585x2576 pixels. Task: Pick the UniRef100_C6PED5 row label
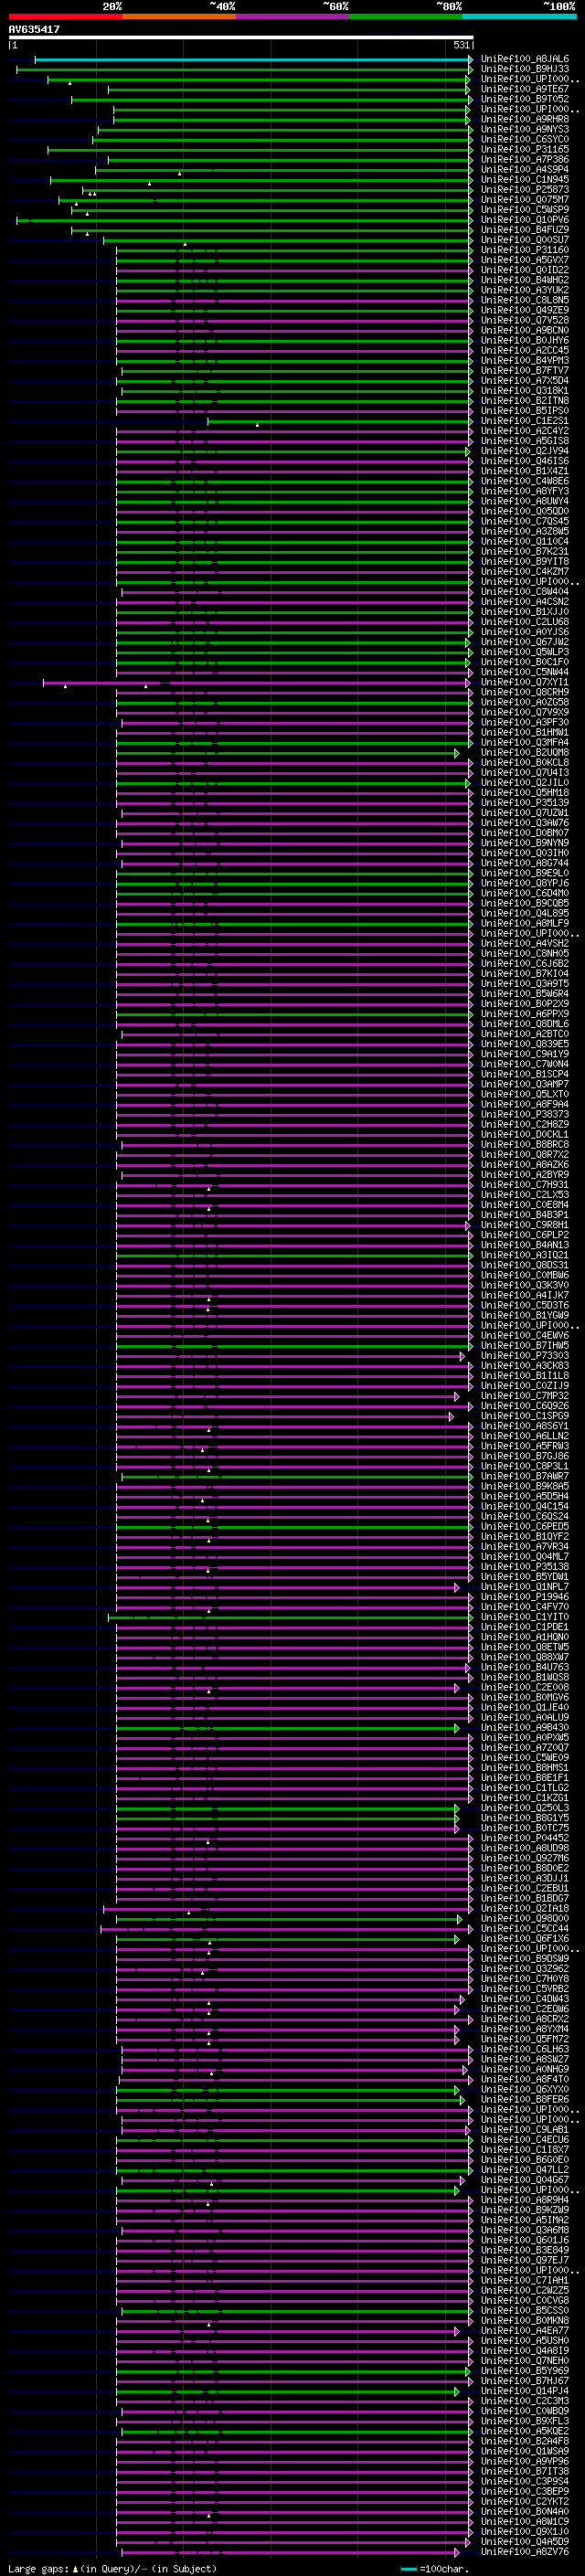click(525, 1527)
